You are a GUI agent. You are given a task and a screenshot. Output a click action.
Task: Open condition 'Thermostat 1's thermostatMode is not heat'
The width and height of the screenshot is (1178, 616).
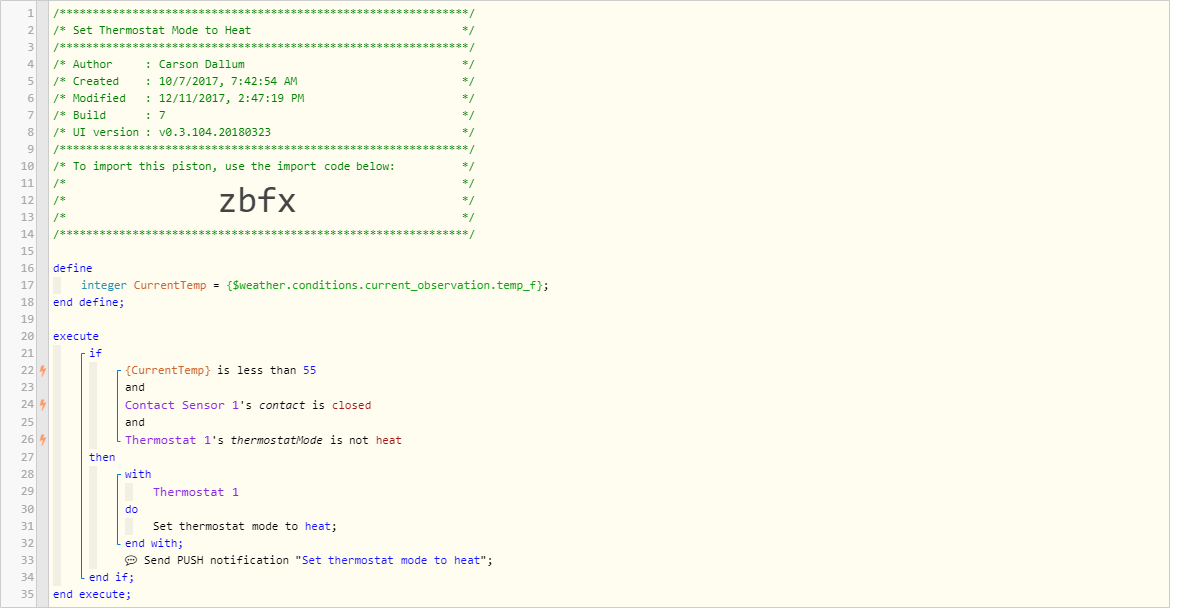tap(263, 440)
